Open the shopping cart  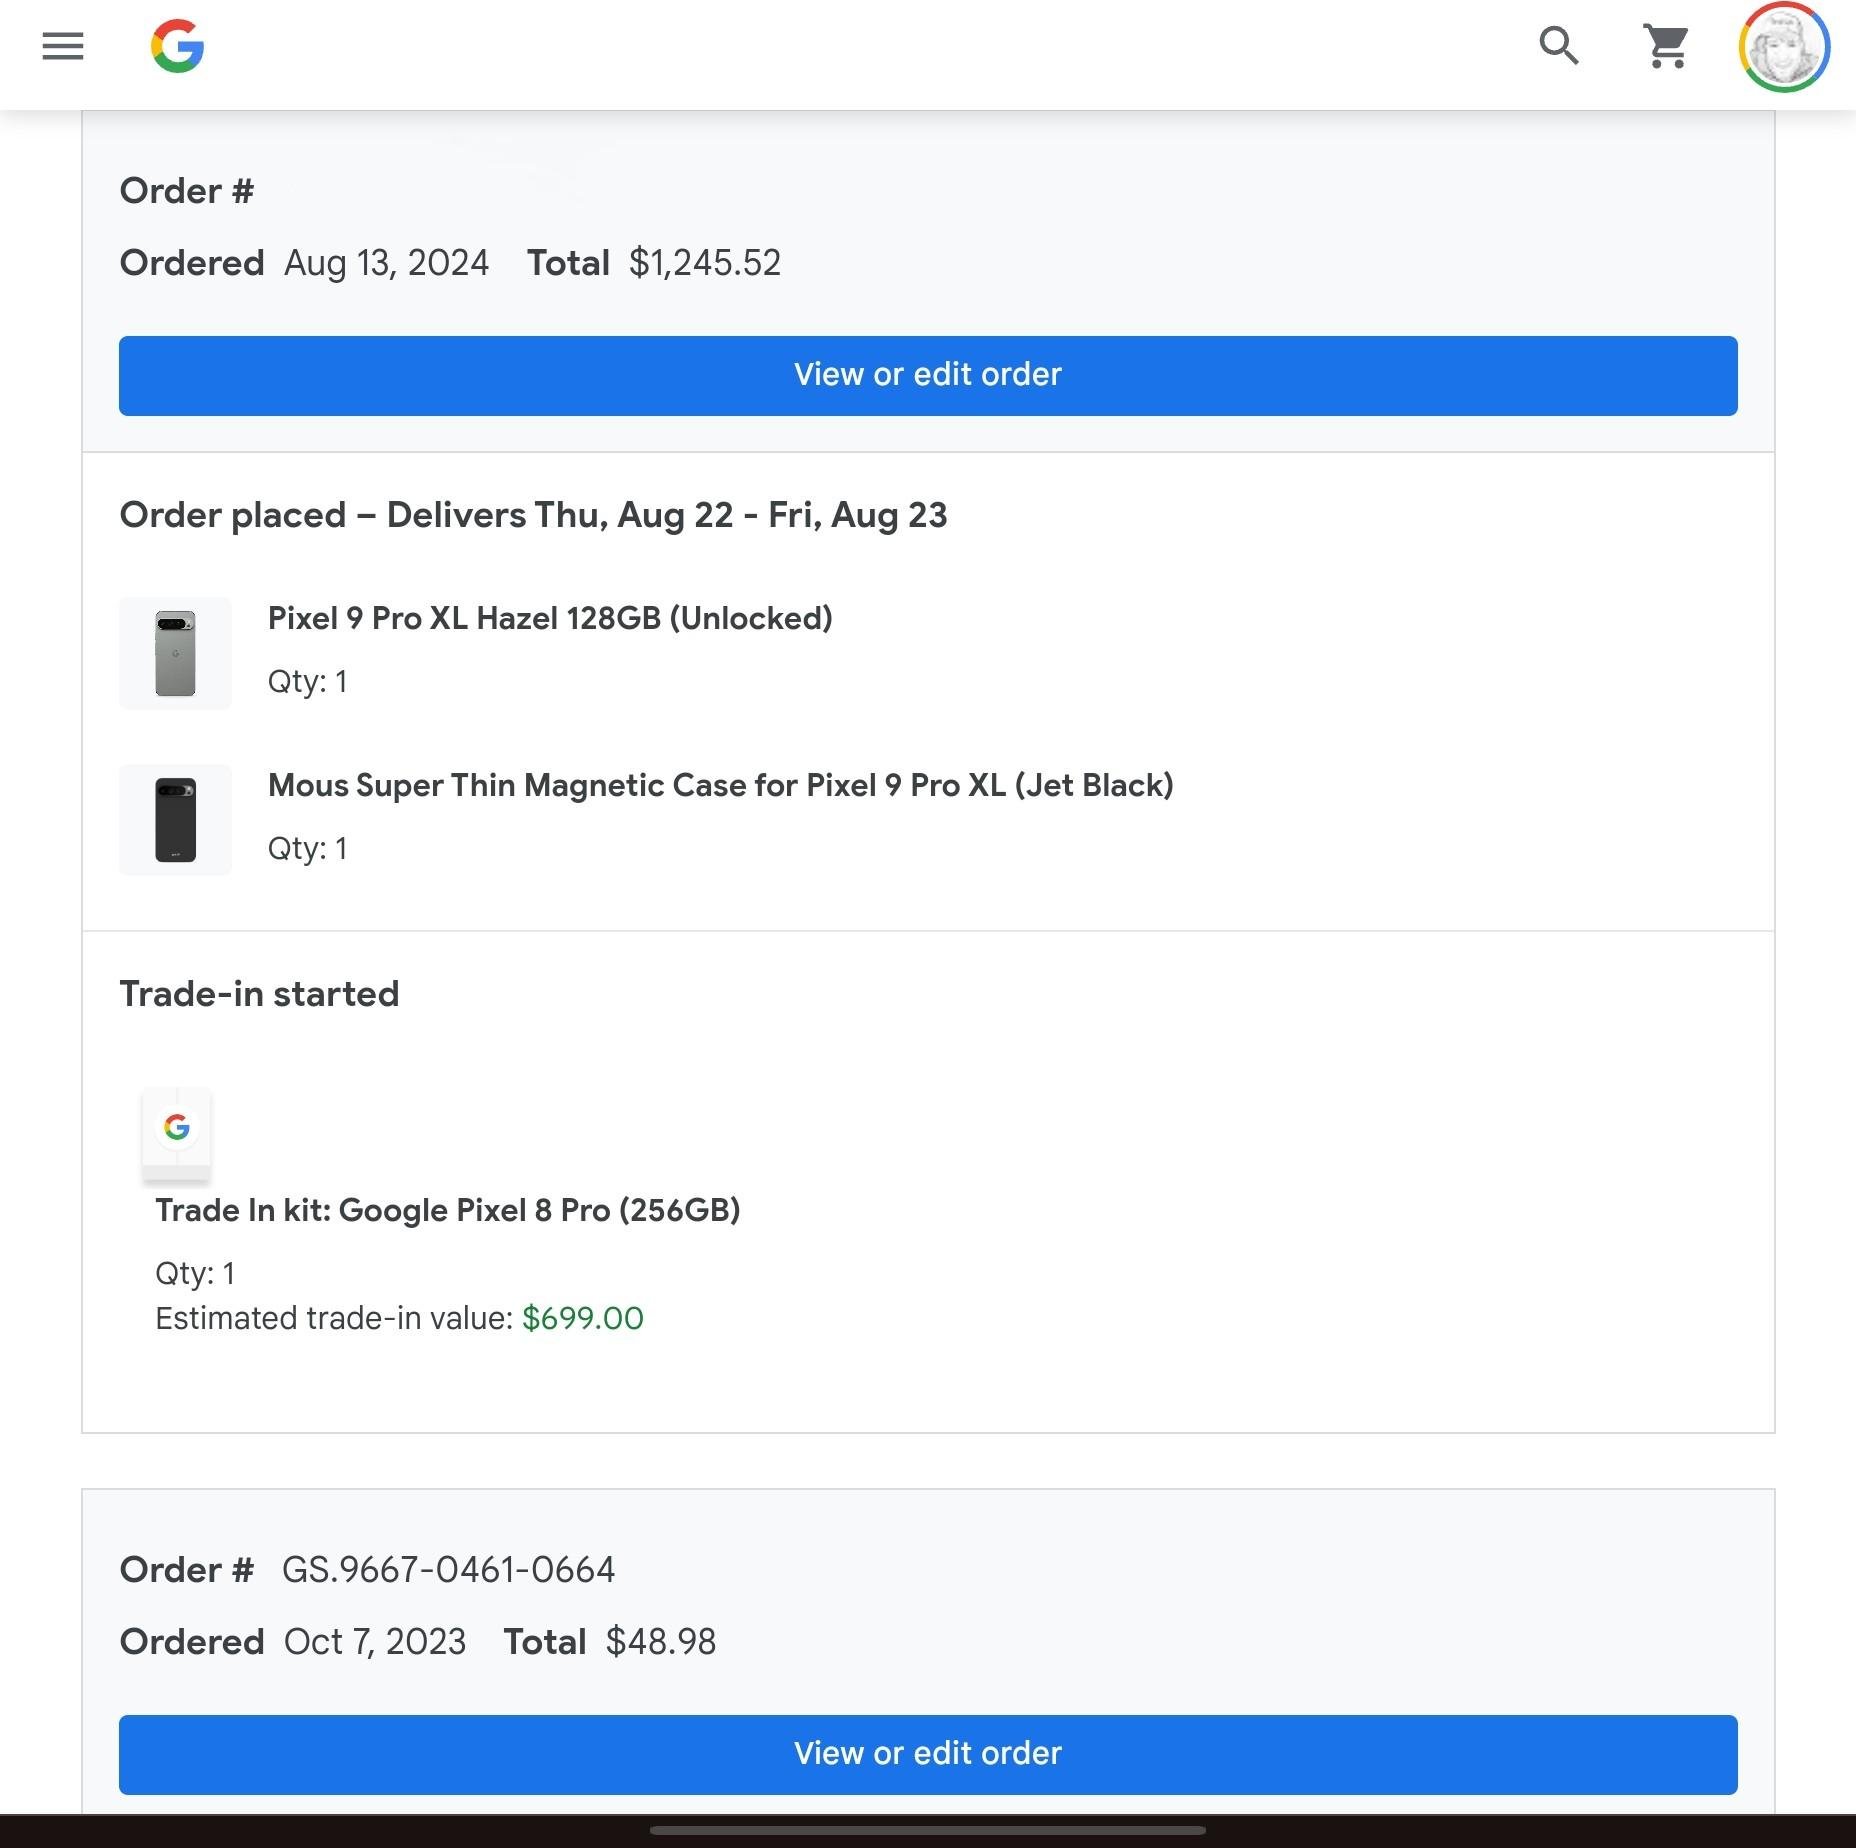[1667, 46]
